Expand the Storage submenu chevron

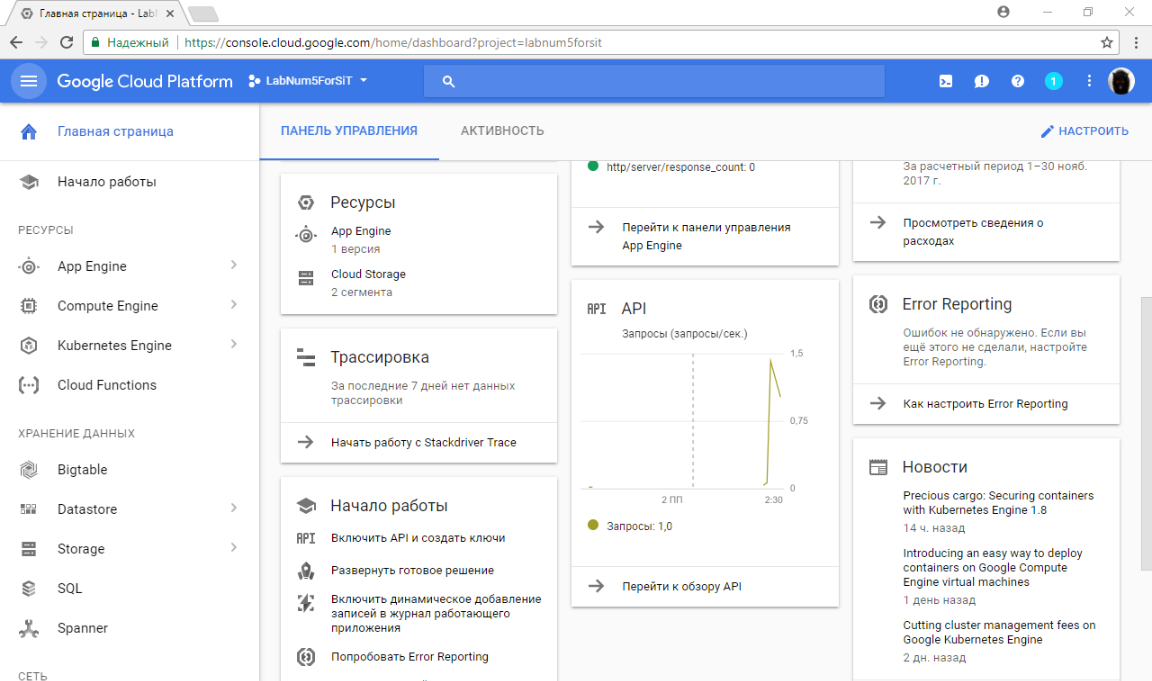tap(234, 548)
